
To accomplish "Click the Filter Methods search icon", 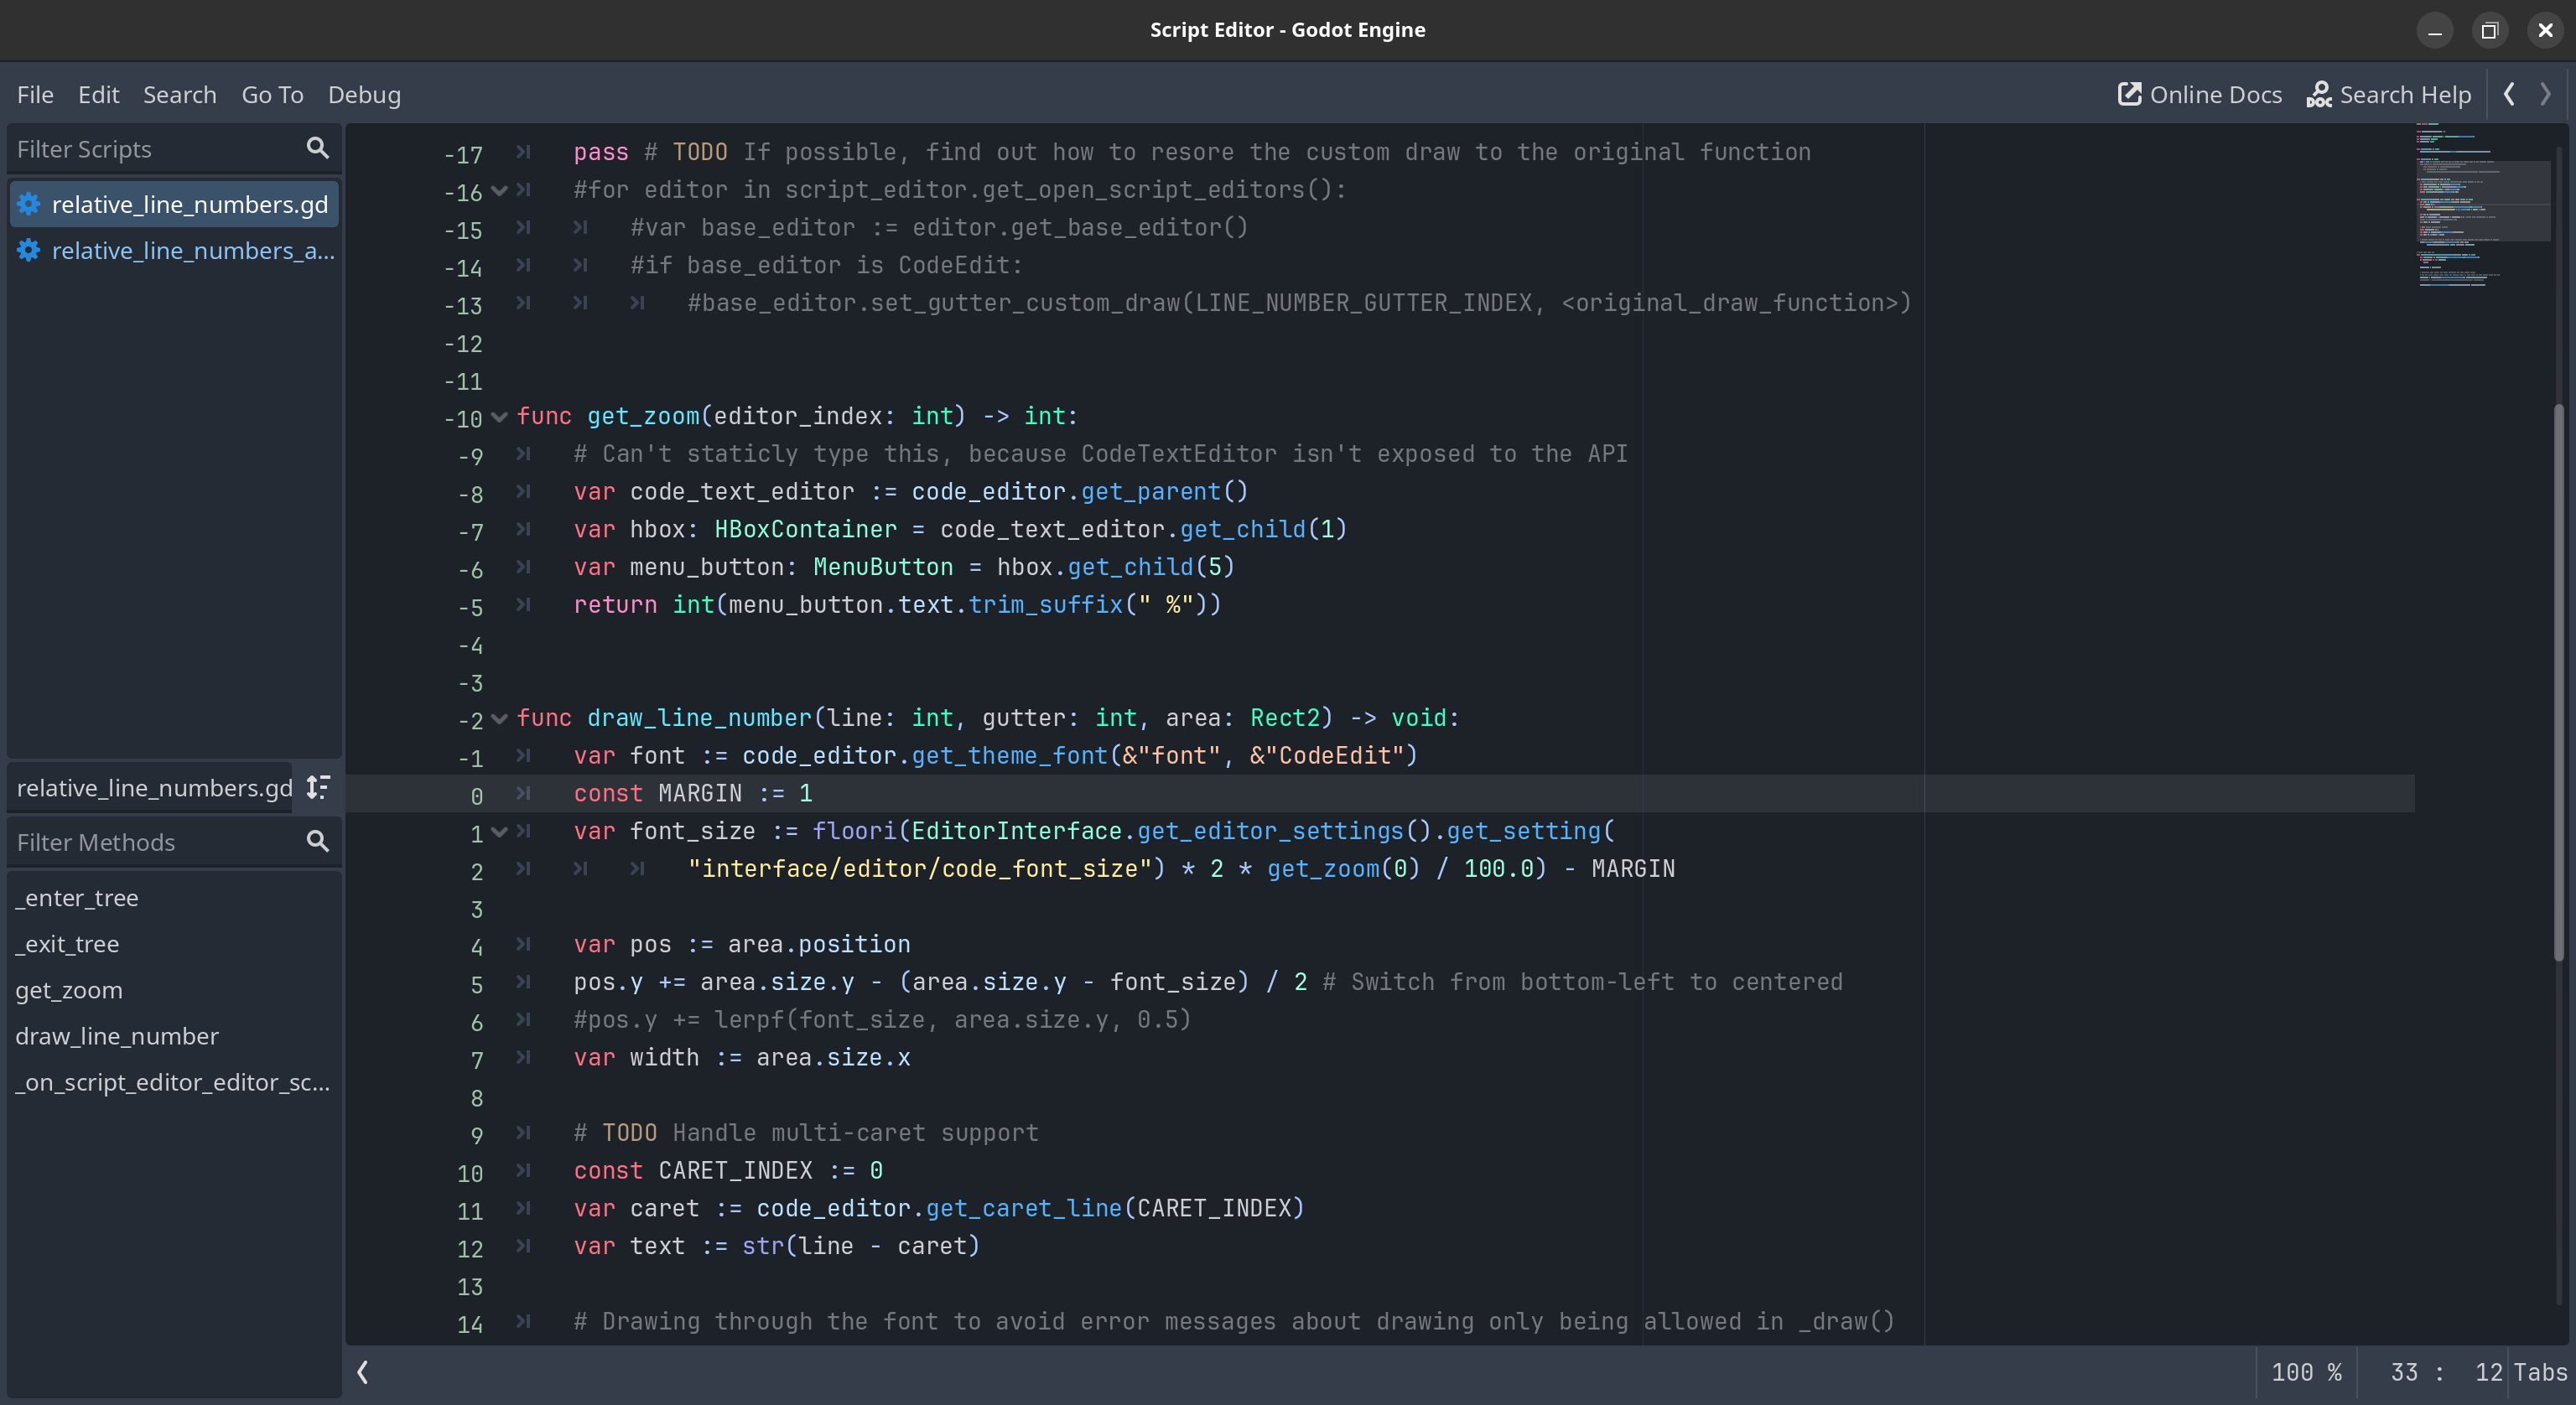I will coord(317,842).
